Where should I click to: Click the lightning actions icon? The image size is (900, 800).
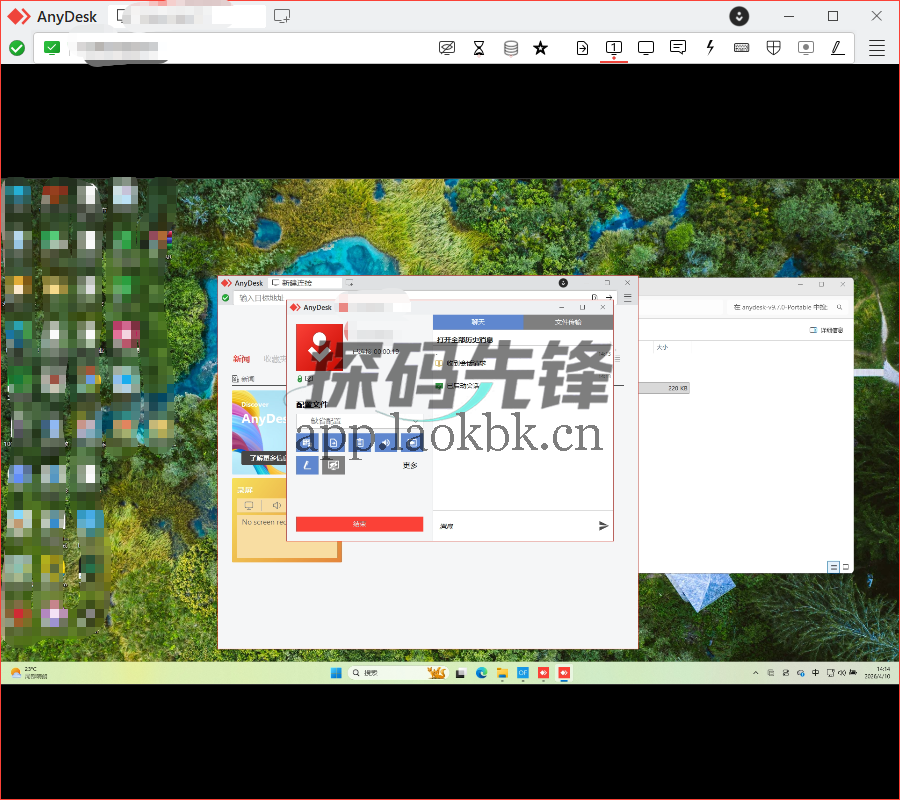pyautogui.click(x=710, y=47)
